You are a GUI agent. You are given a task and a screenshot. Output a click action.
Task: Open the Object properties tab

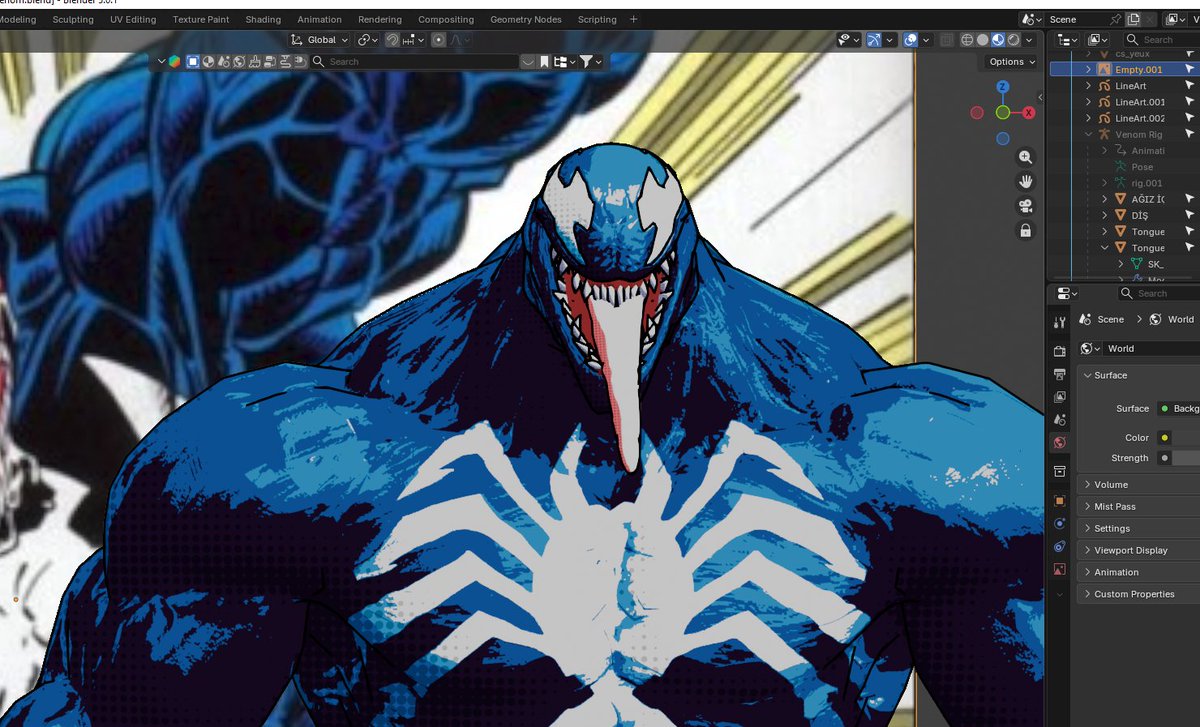click(x=1060, y=500)
